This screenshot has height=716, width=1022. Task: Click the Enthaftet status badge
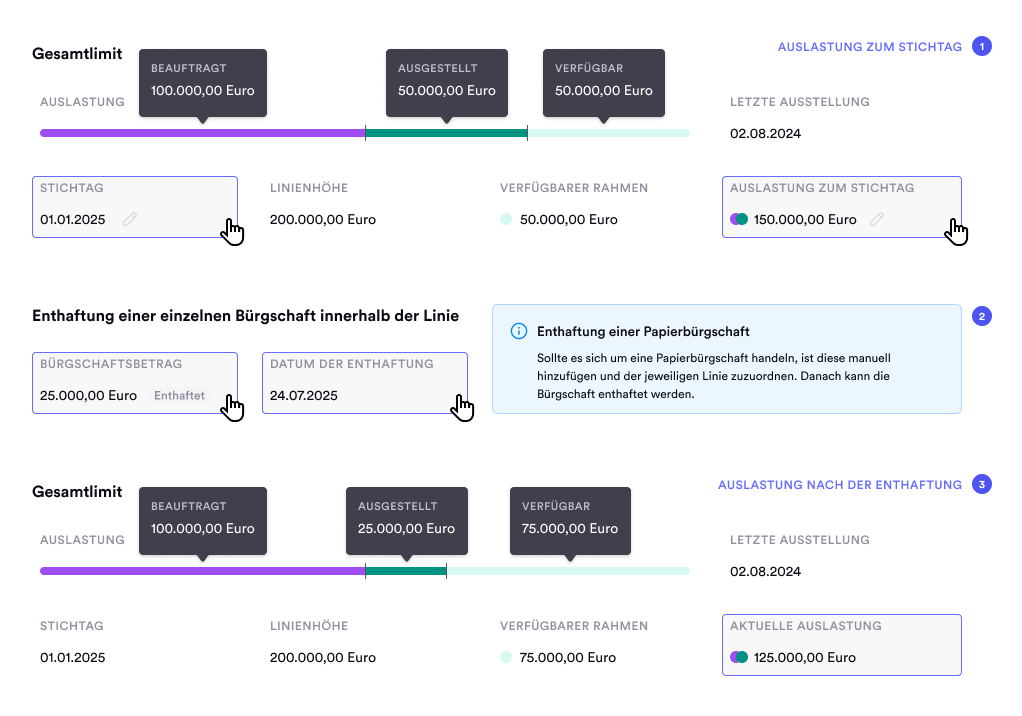point(180,396)
